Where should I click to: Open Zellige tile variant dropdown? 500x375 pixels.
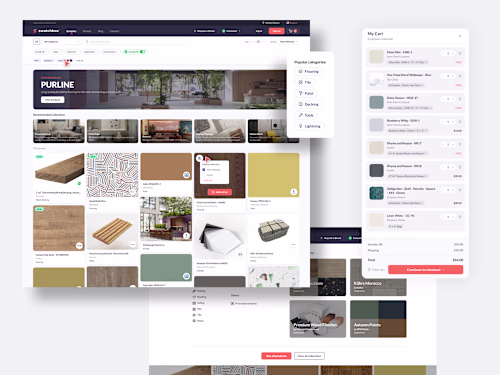click(x=406, y=203)
